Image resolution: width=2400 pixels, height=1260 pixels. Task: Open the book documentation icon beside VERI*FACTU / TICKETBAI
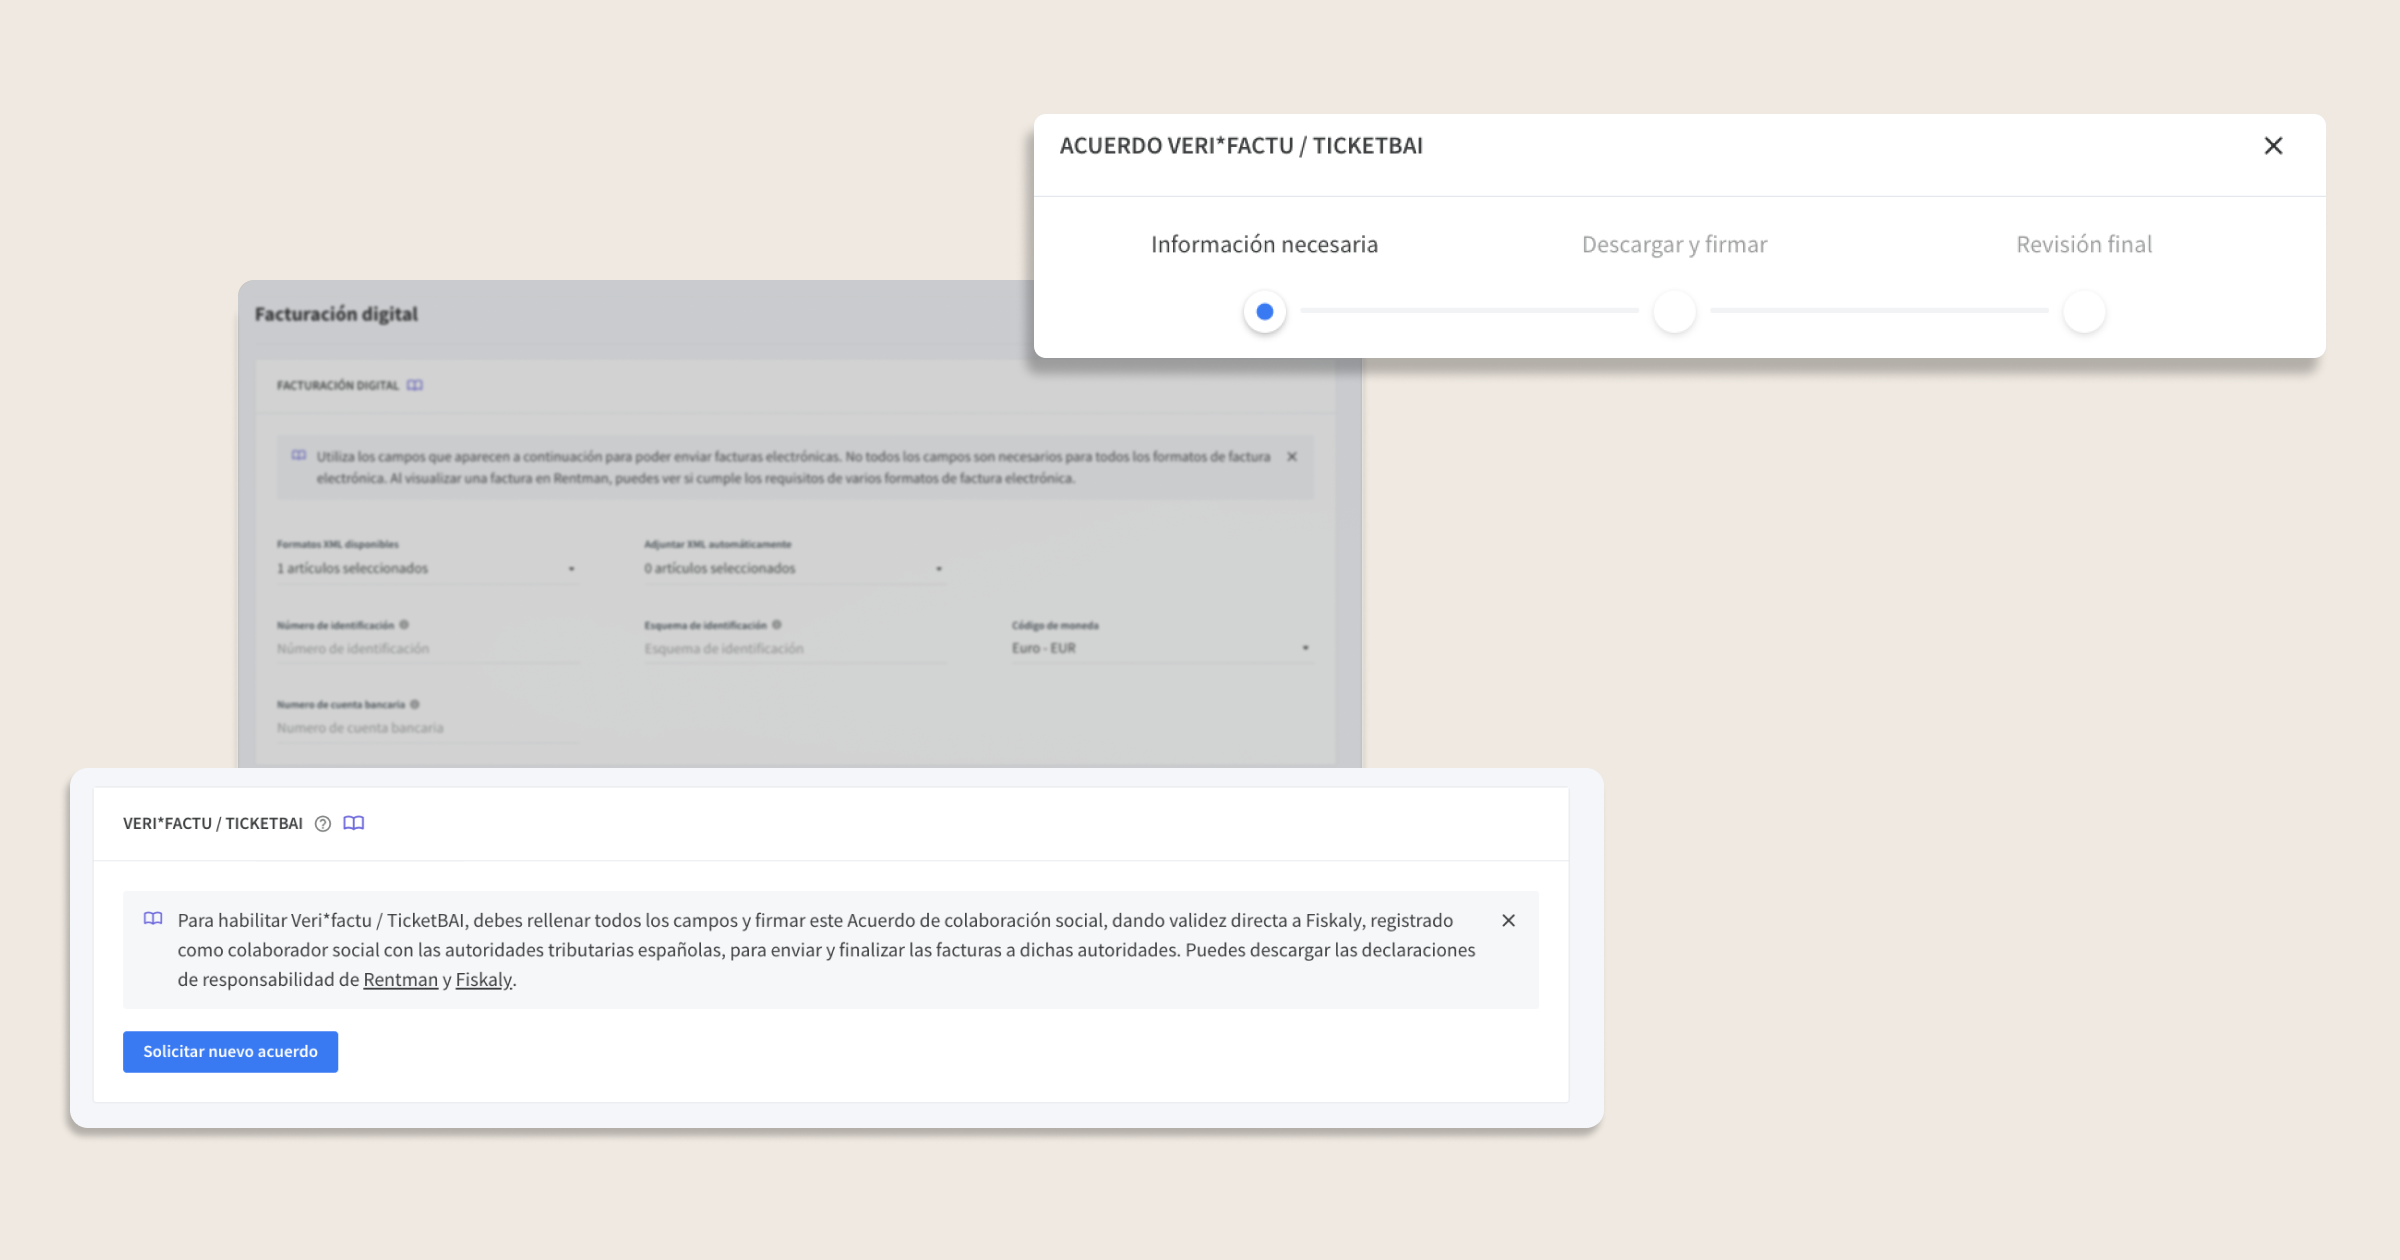354,823
